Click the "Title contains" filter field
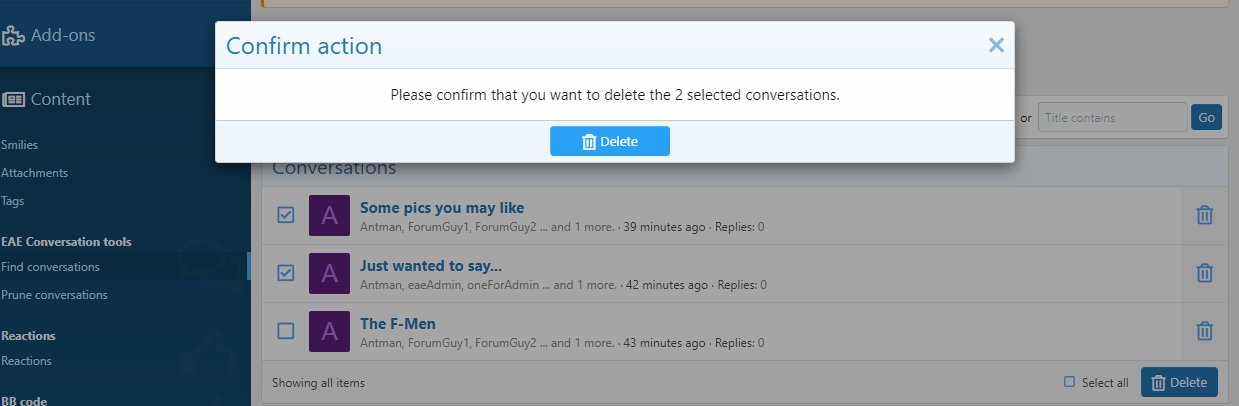This screenshot has height=406, width=1239. pyautogui.click(x=1112, y=118)
